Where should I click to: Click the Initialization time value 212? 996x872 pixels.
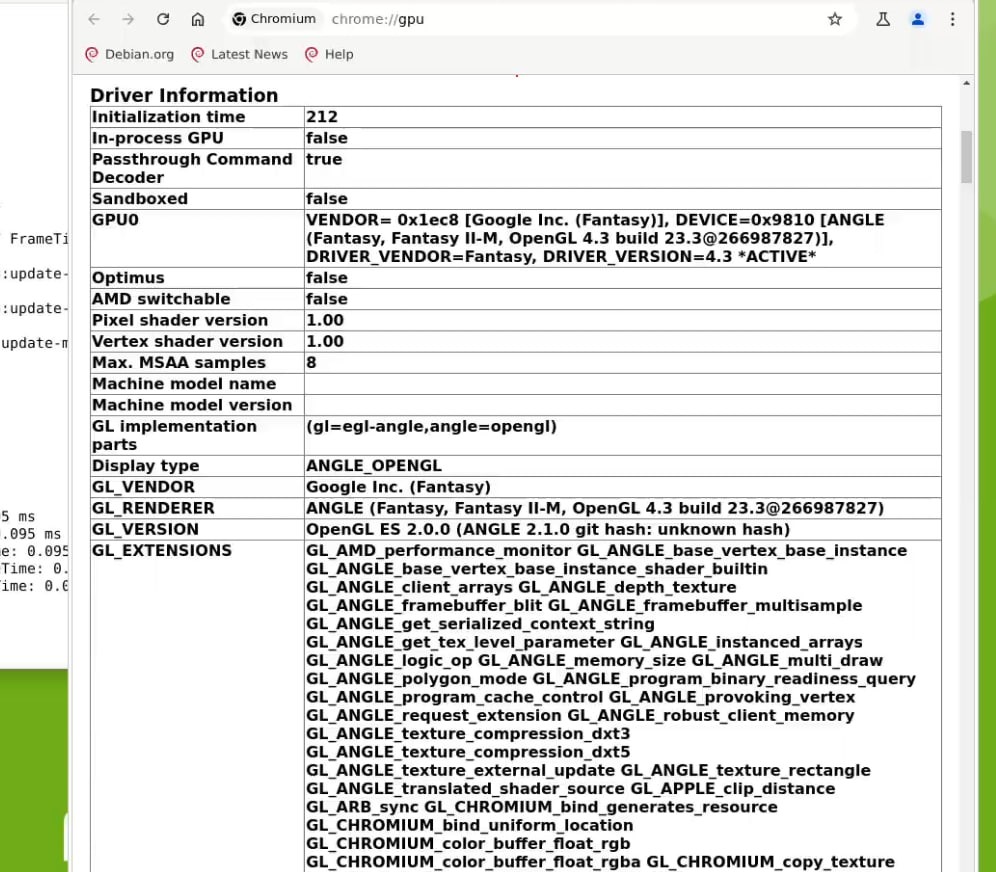(322, 117)
